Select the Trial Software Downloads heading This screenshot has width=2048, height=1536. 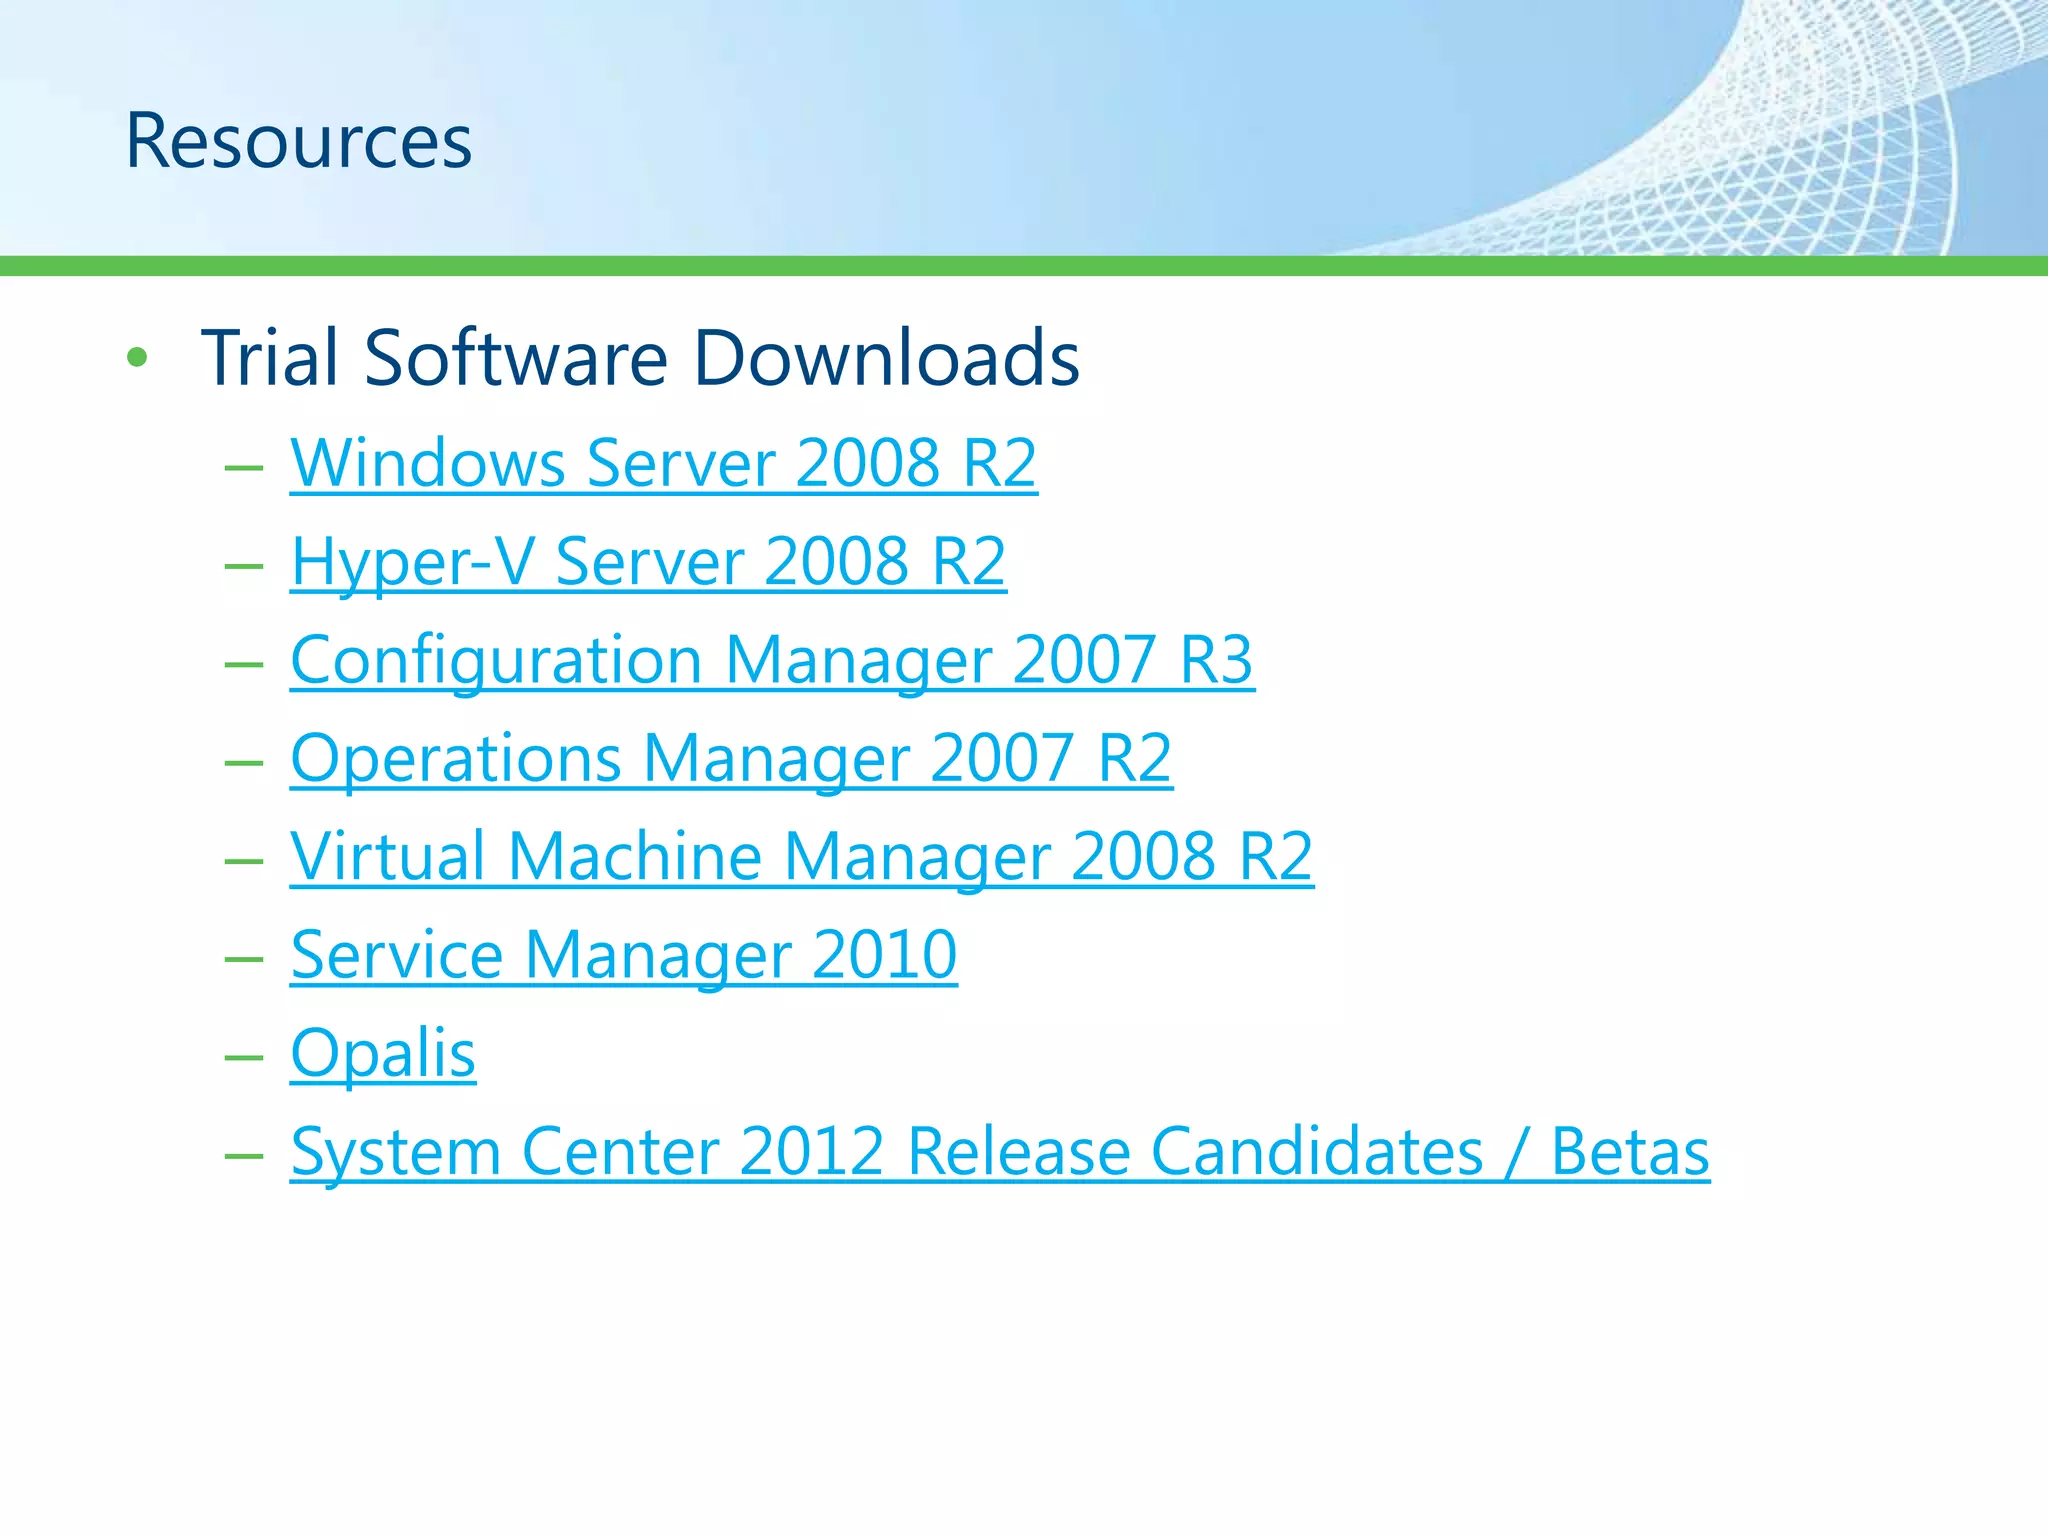(640, 357)
